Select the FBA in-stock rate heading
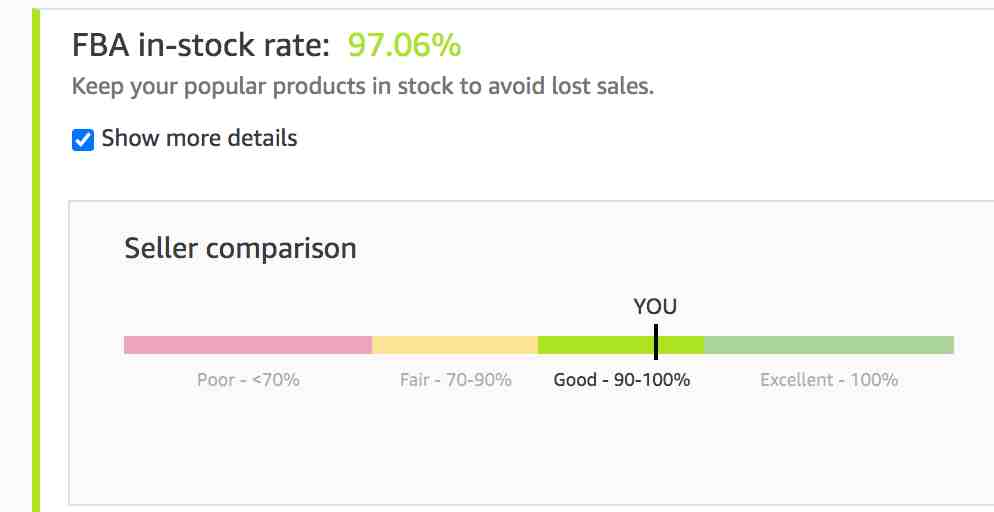This screenshot has height=512, width=994. 200,45
